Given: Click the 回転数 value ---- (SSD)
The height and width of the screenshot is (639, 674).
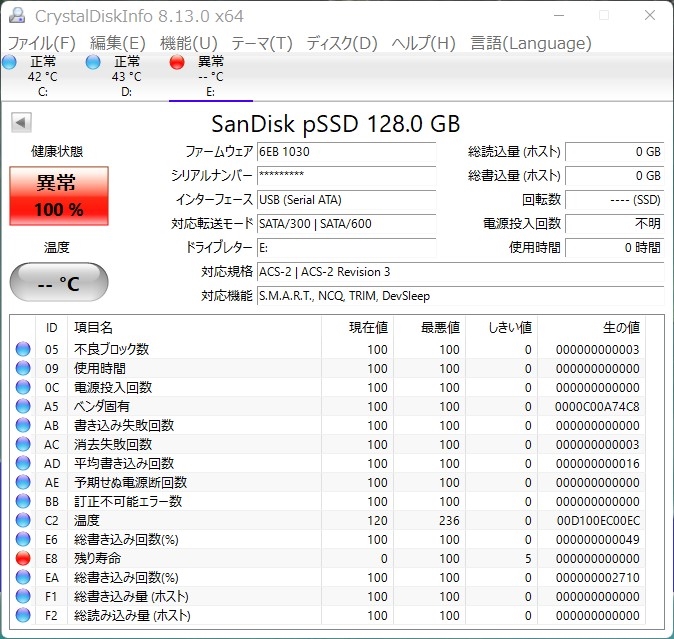Looking at the screenshot, I should (x=615, y=200).
